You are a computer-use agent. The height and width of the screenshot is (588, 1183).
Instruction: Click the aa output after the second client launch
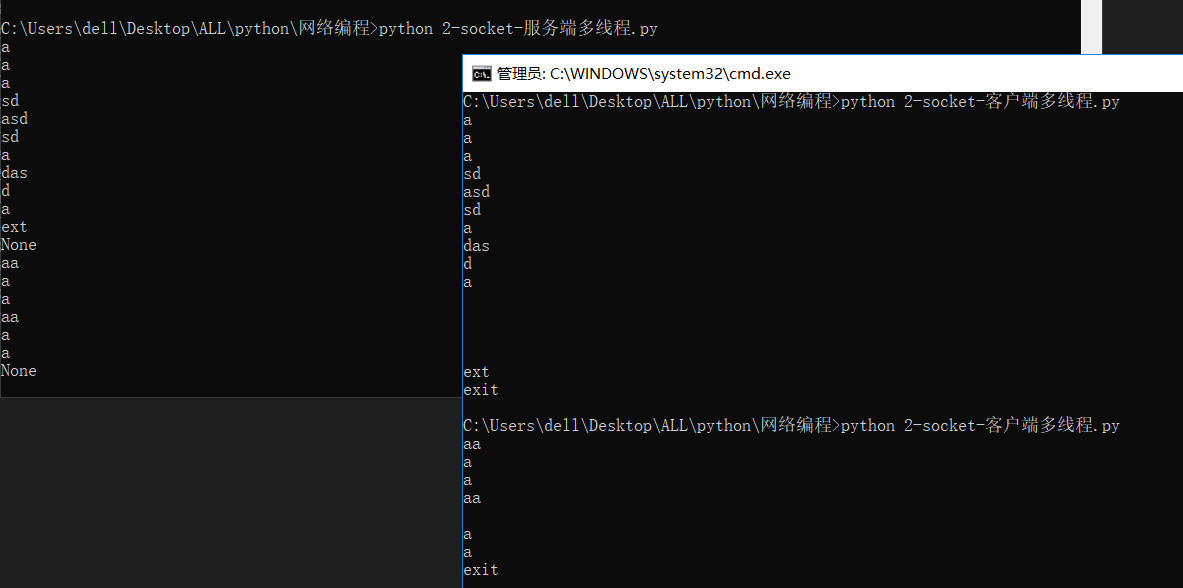pos(472,443)
